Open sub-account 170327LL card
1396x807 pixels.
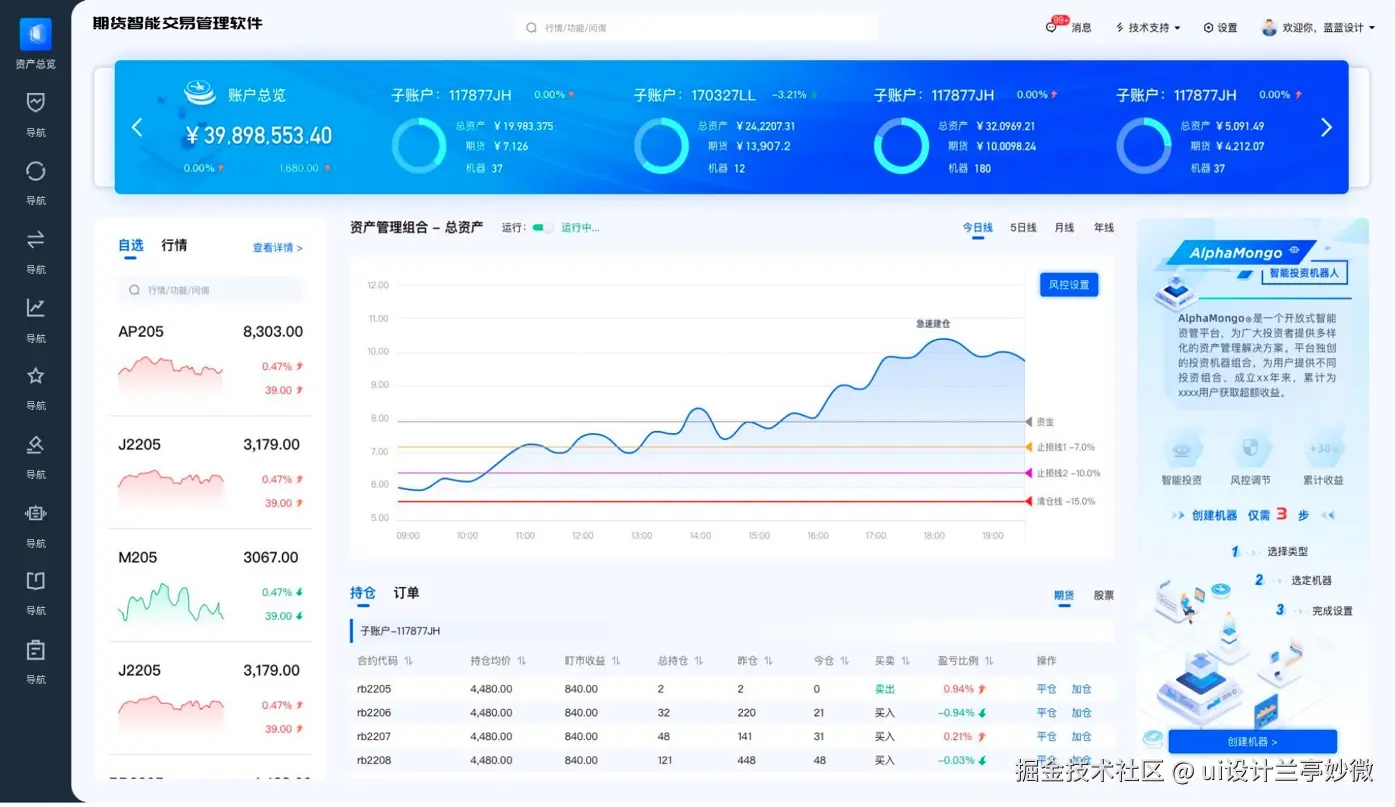726,132
